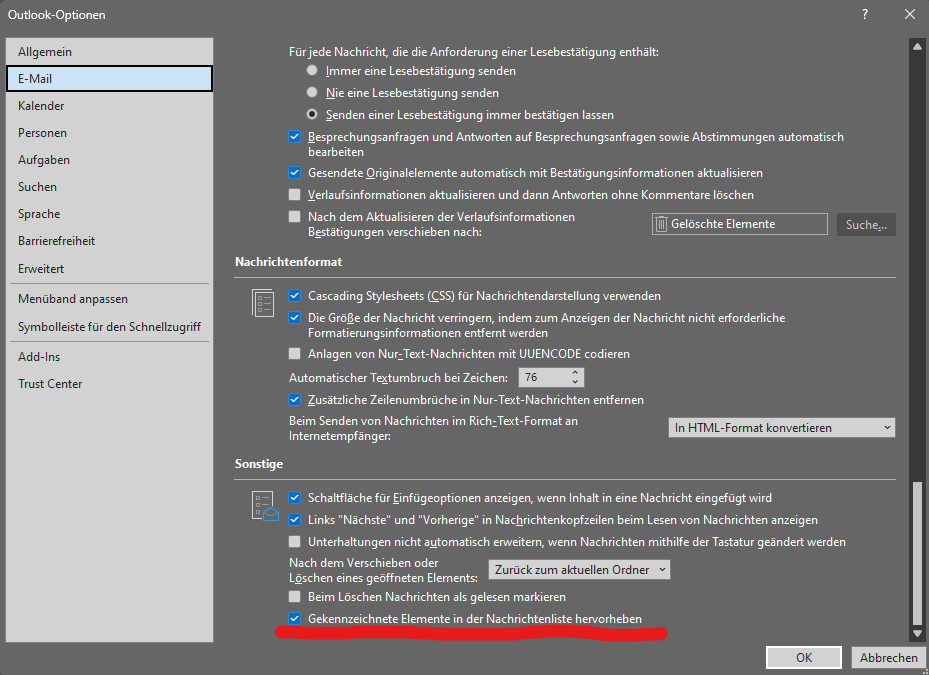Viewport: 929px width, 675px height.
Task: Open Barrierefreiheit settings
Action: coord(109,241)
